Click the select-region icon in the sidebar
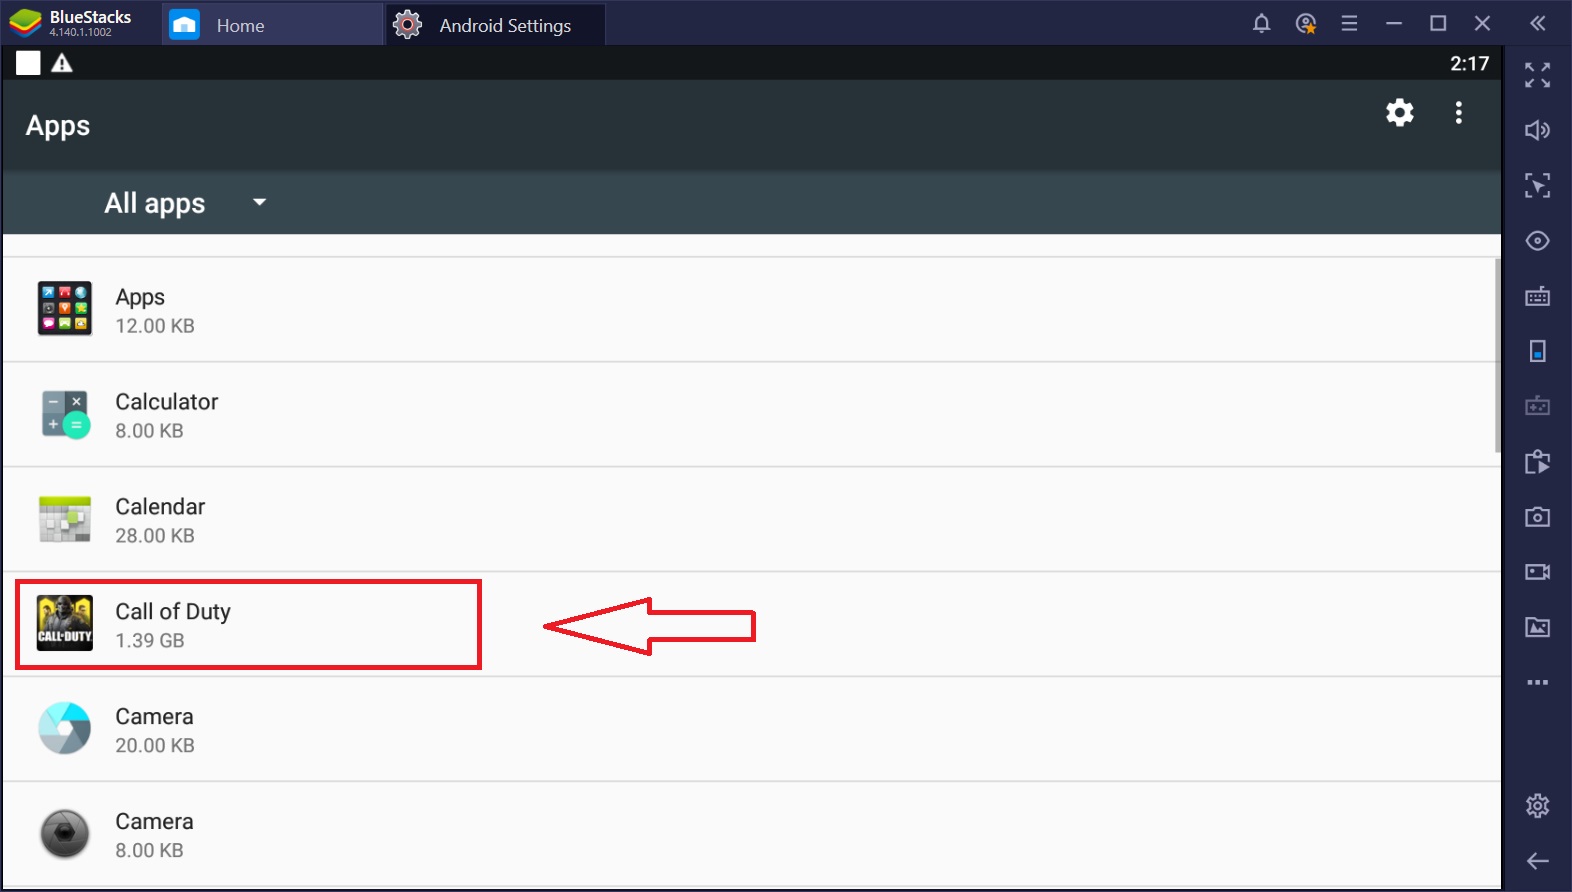The image size is (1572, 892). [1537, 185]
